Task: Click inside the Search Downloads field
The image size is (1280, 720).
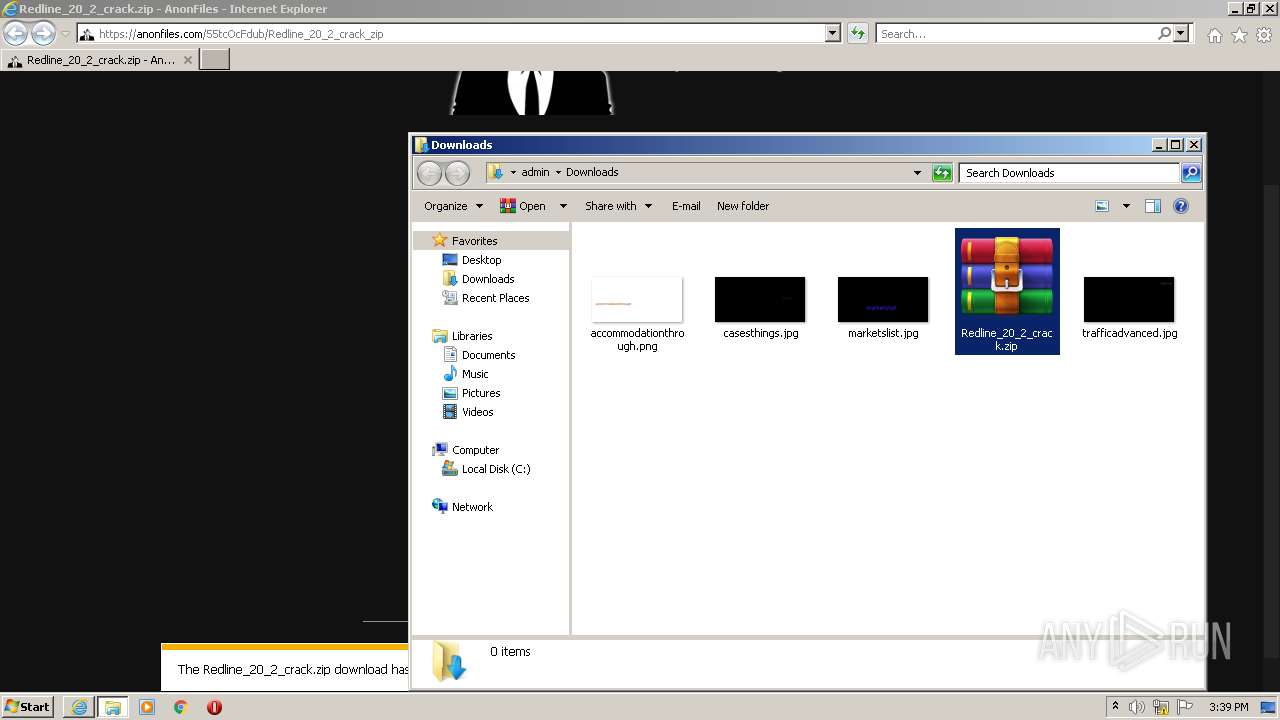Action: click(1070, 173)
